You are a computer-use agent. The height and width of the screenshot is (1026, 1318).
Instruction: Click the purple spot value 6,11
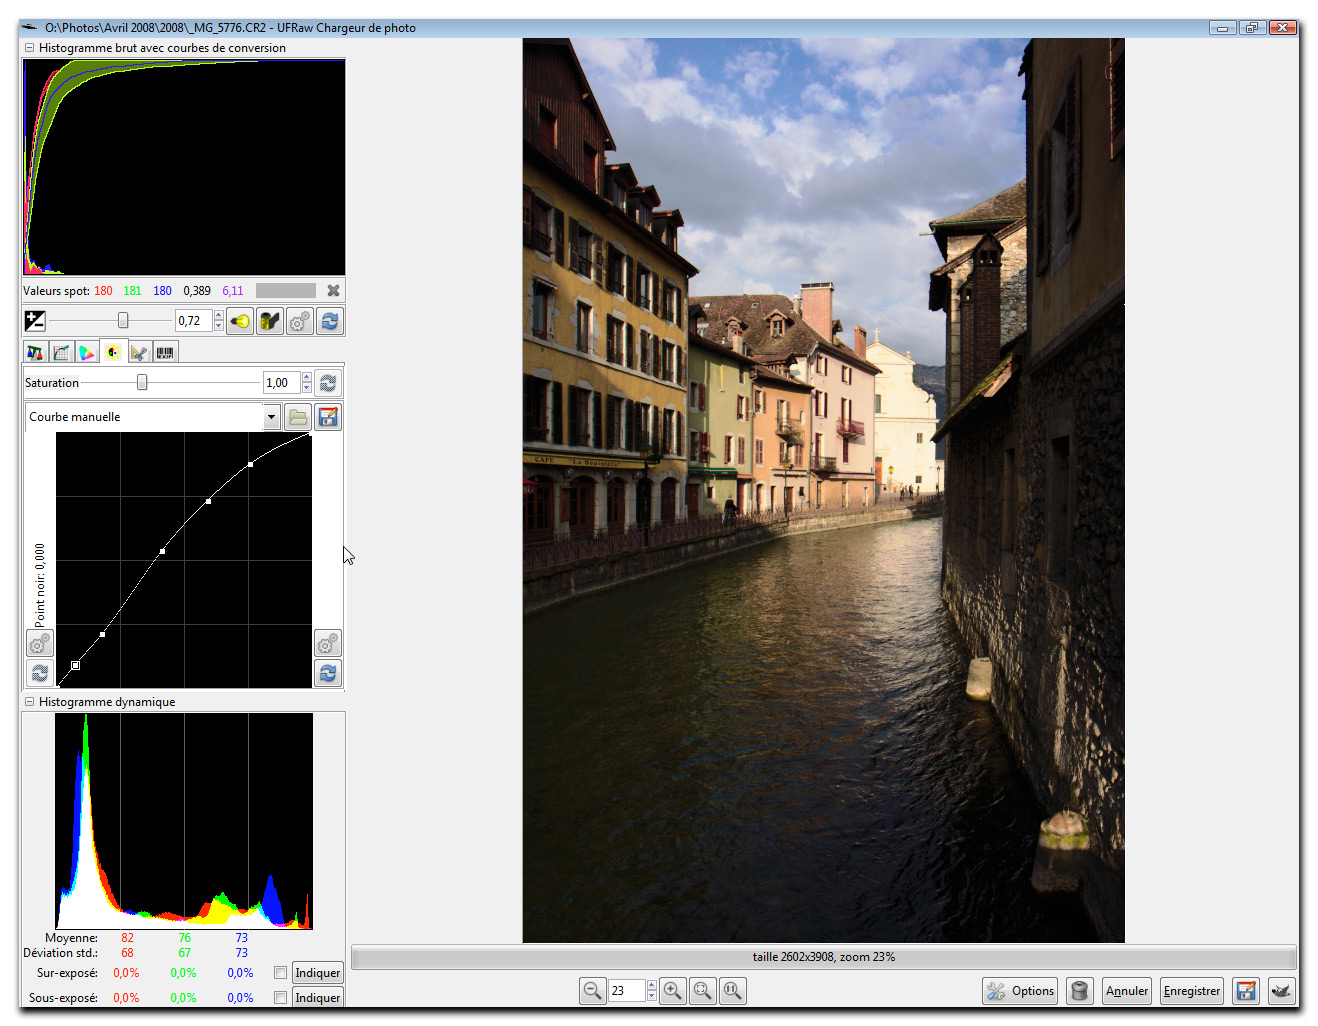click(x=233, y=291)
